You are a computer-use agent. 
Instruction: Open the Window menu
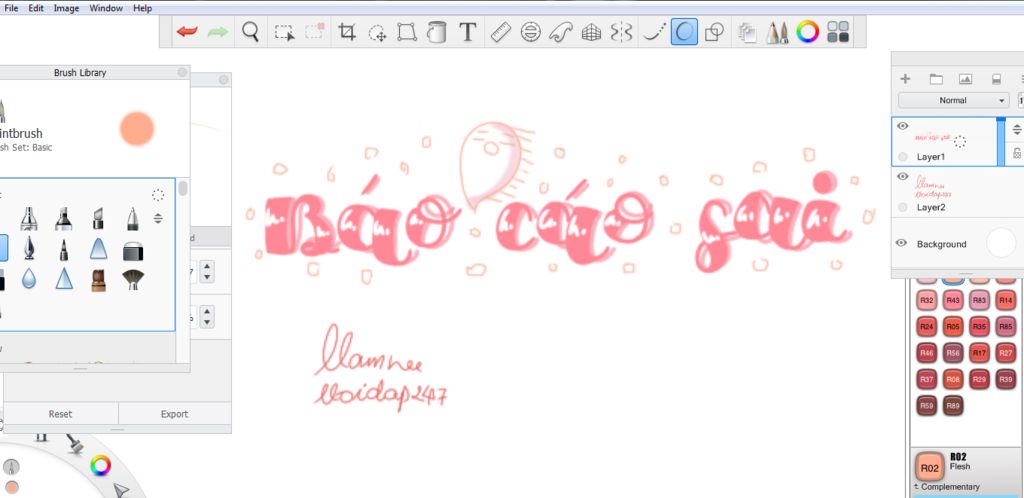coord(106,8)
